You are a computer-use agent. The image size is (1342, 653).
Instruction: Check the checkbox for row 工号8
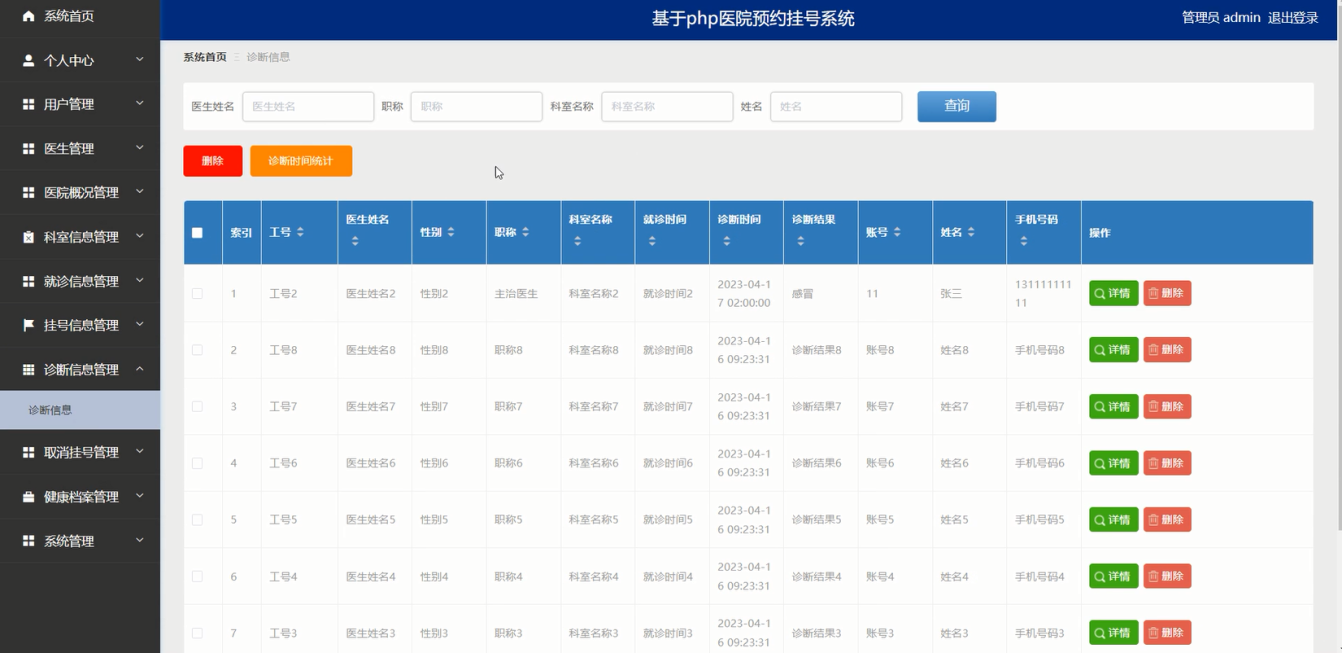(197, 350)
